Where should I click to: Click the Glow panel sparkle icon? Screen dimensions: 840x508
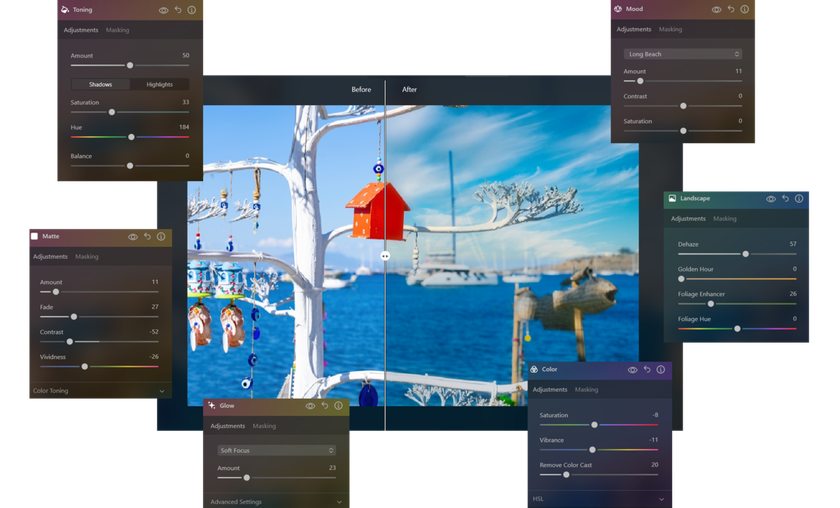(x=212, y=406)
